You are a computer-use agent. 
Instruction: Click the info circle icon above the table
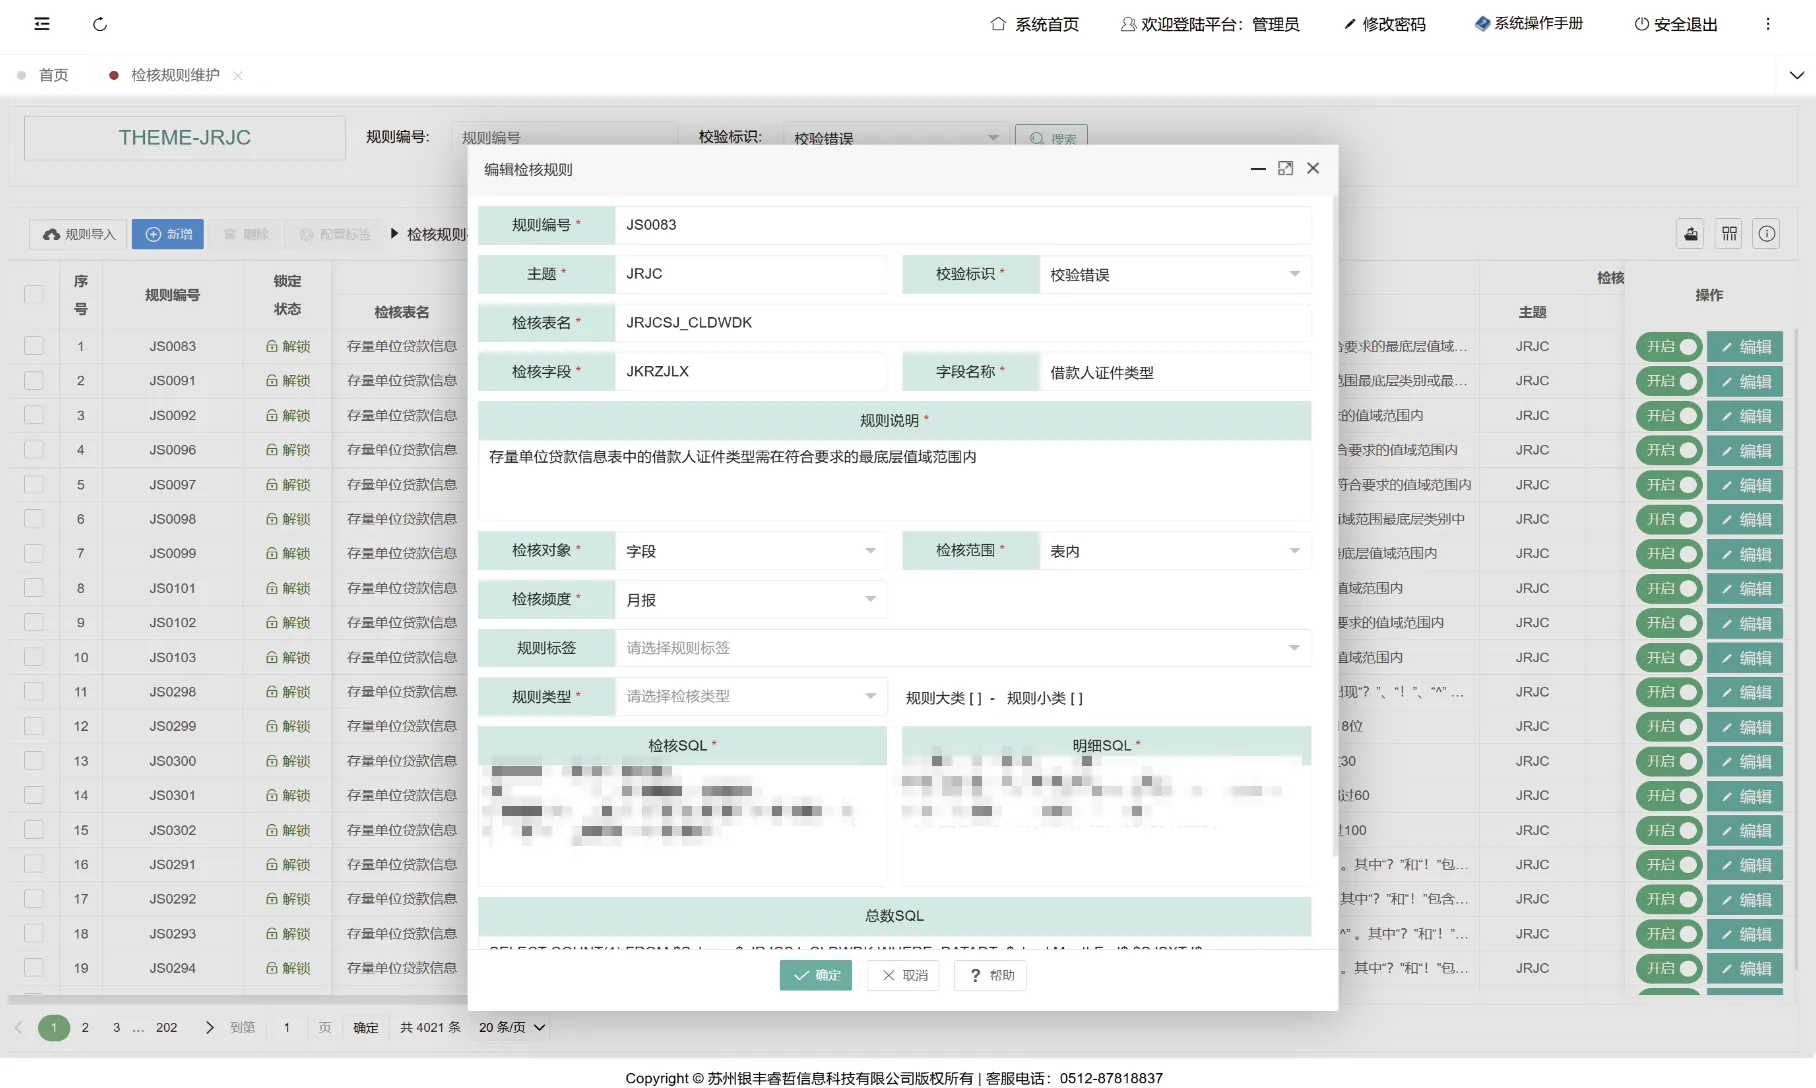tap(1767, 234)
